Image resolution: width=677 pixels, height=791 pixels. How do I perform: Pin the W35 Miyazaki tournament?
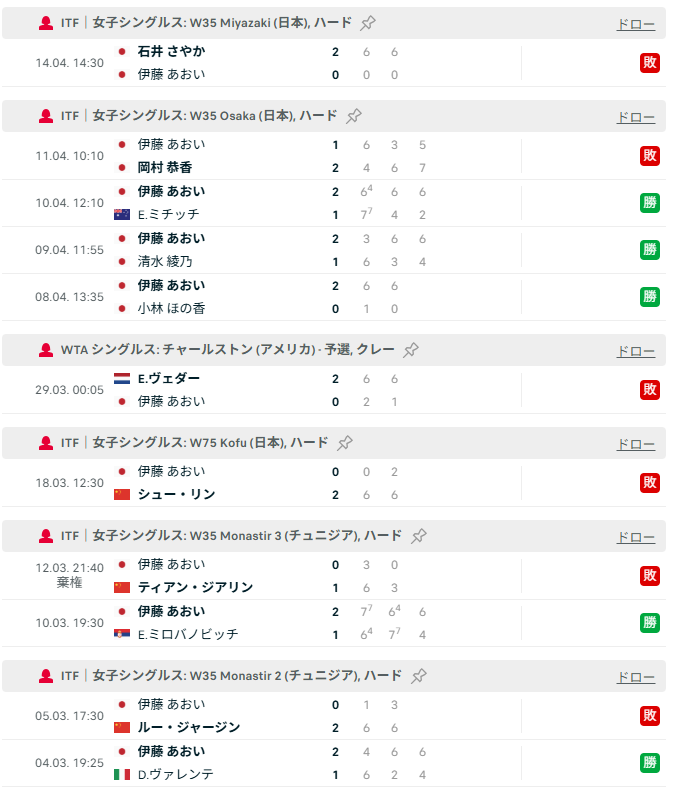368,23
